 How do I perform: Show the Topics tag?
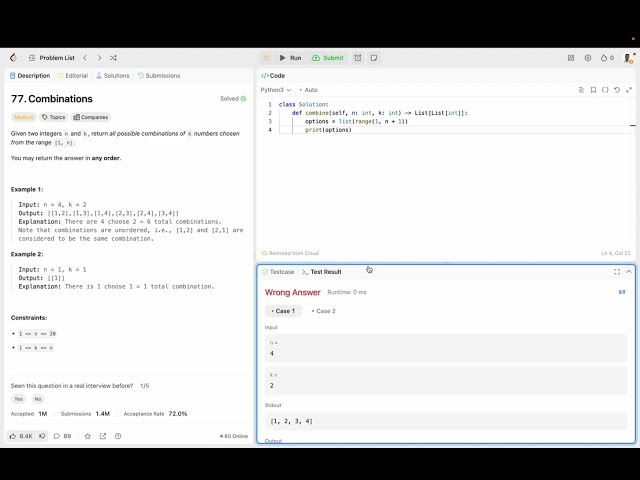tap(53, 117)
